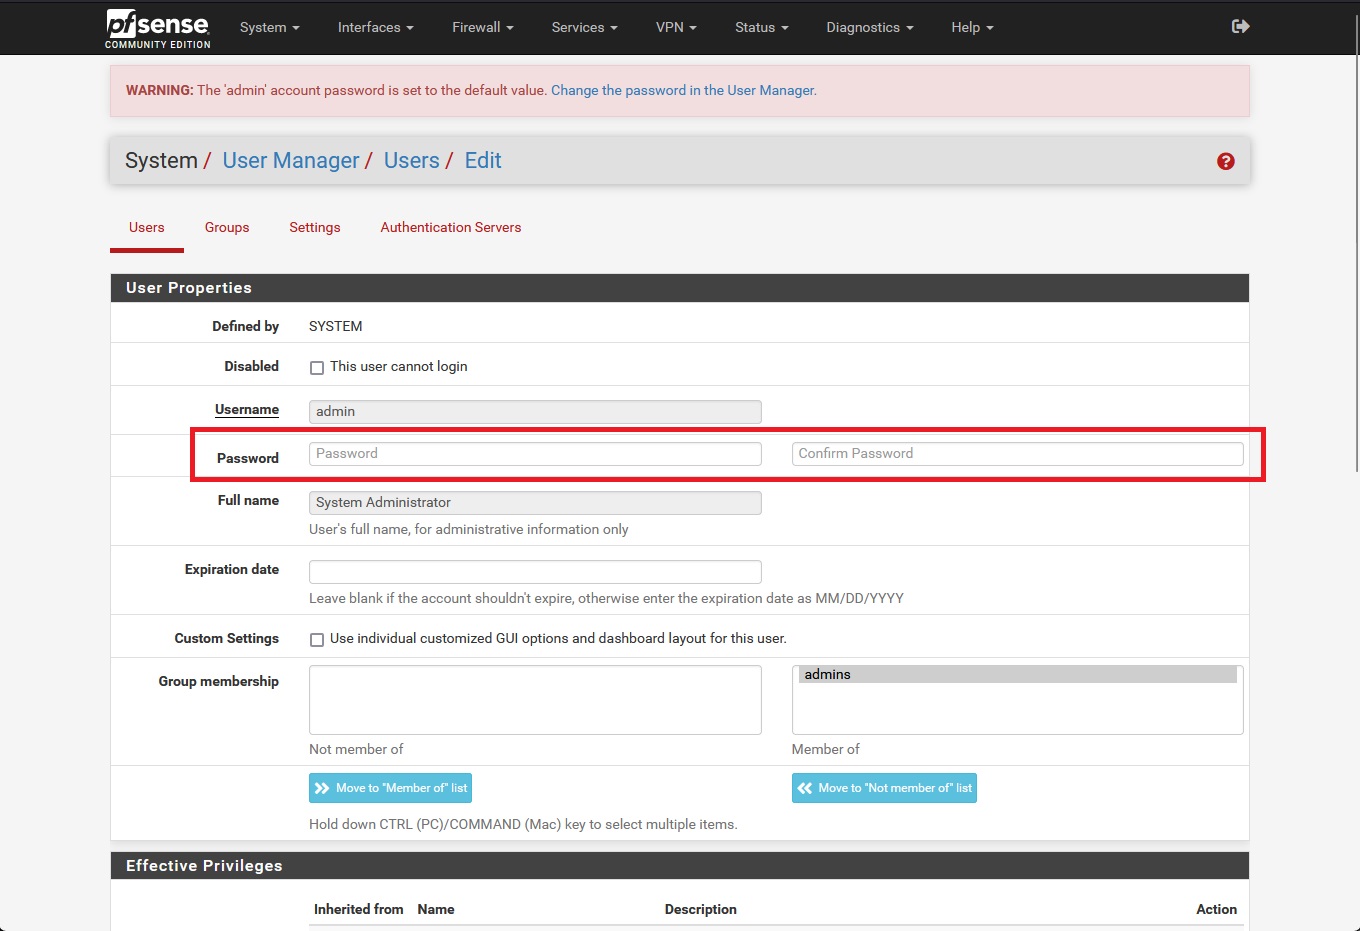Tick 'This user cannot login' checkbox
Image resolution: width=1360 pixels, height=931 pixels.
coord(317,368)
